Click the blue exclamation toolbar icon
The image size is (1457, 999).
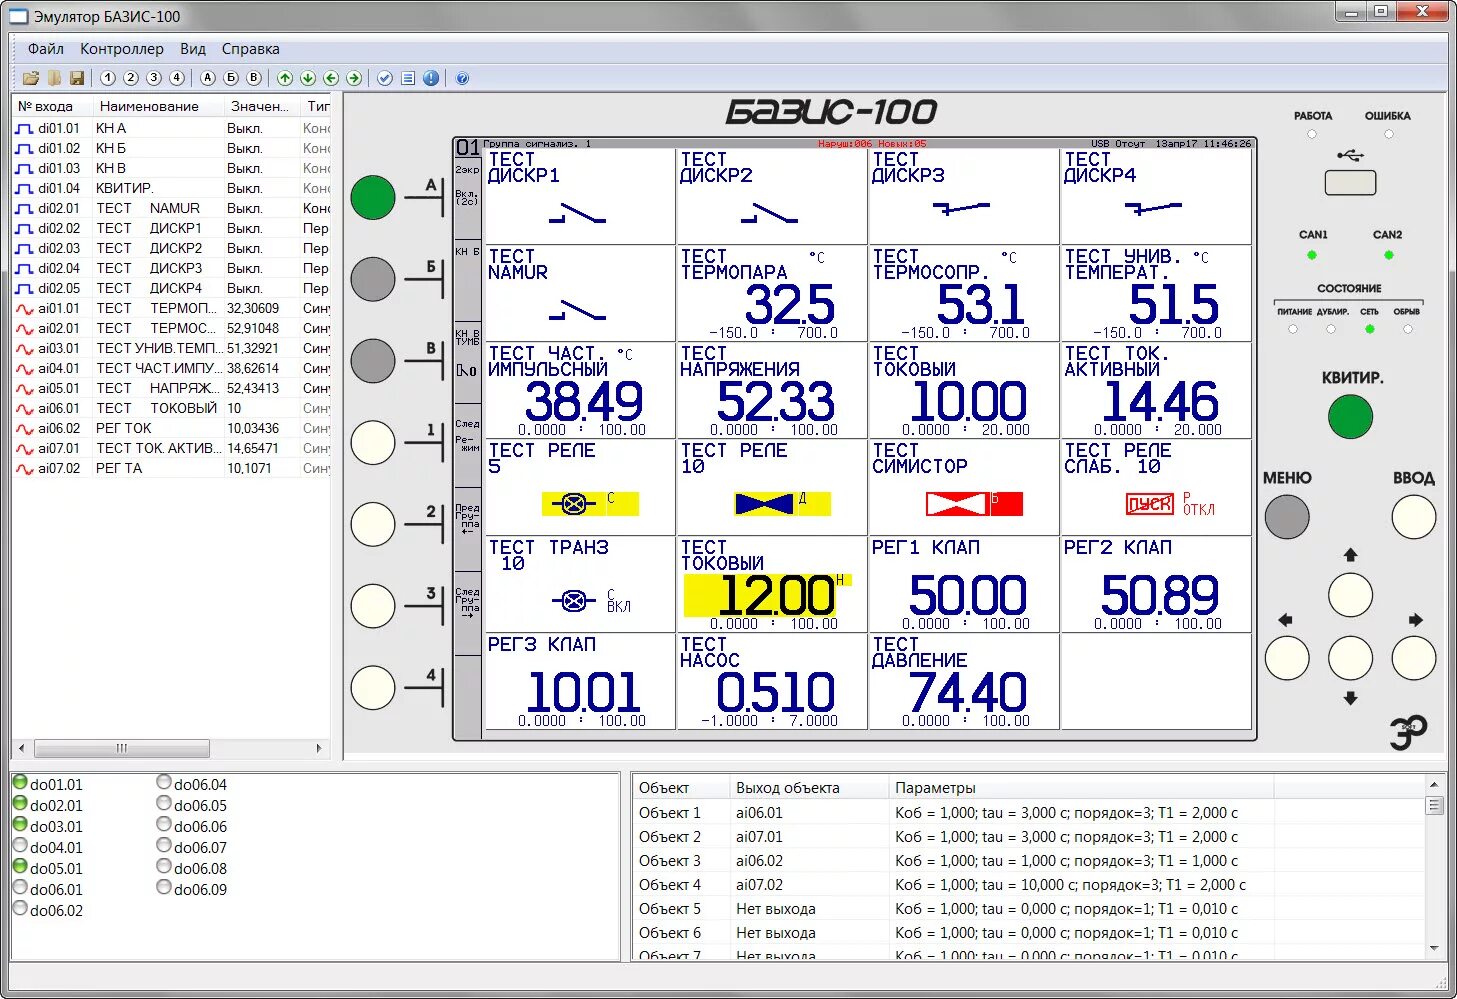coord(431,78)
